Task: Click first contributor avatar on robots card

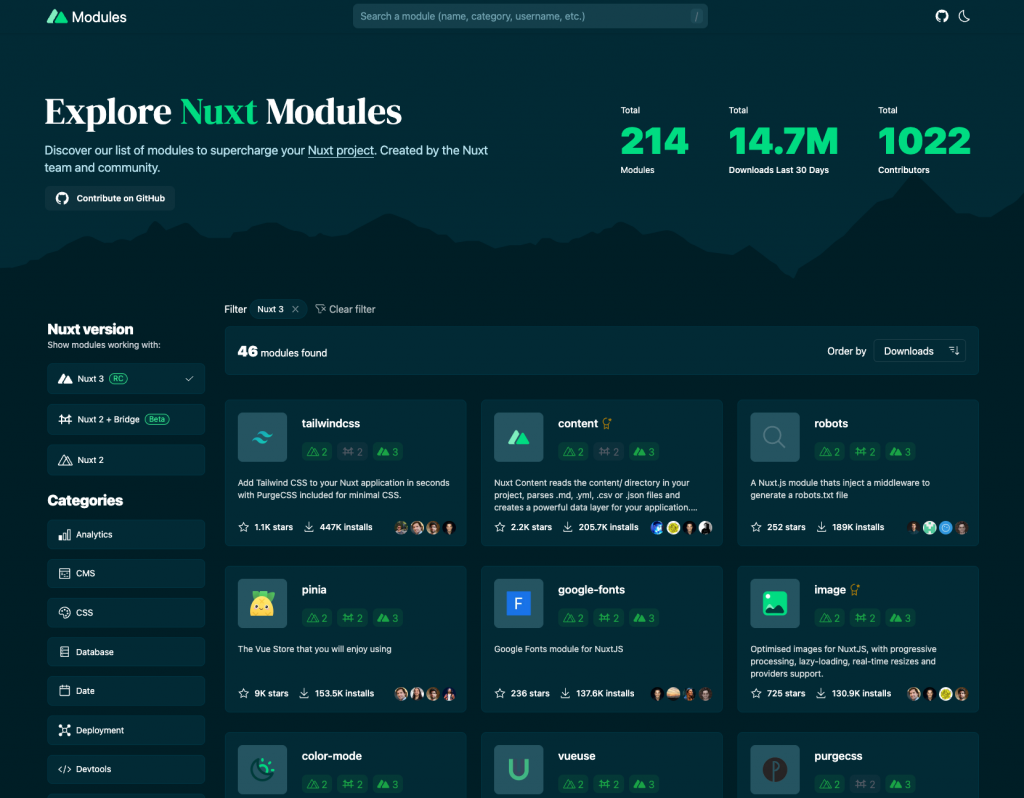Action: coord(914,528)
